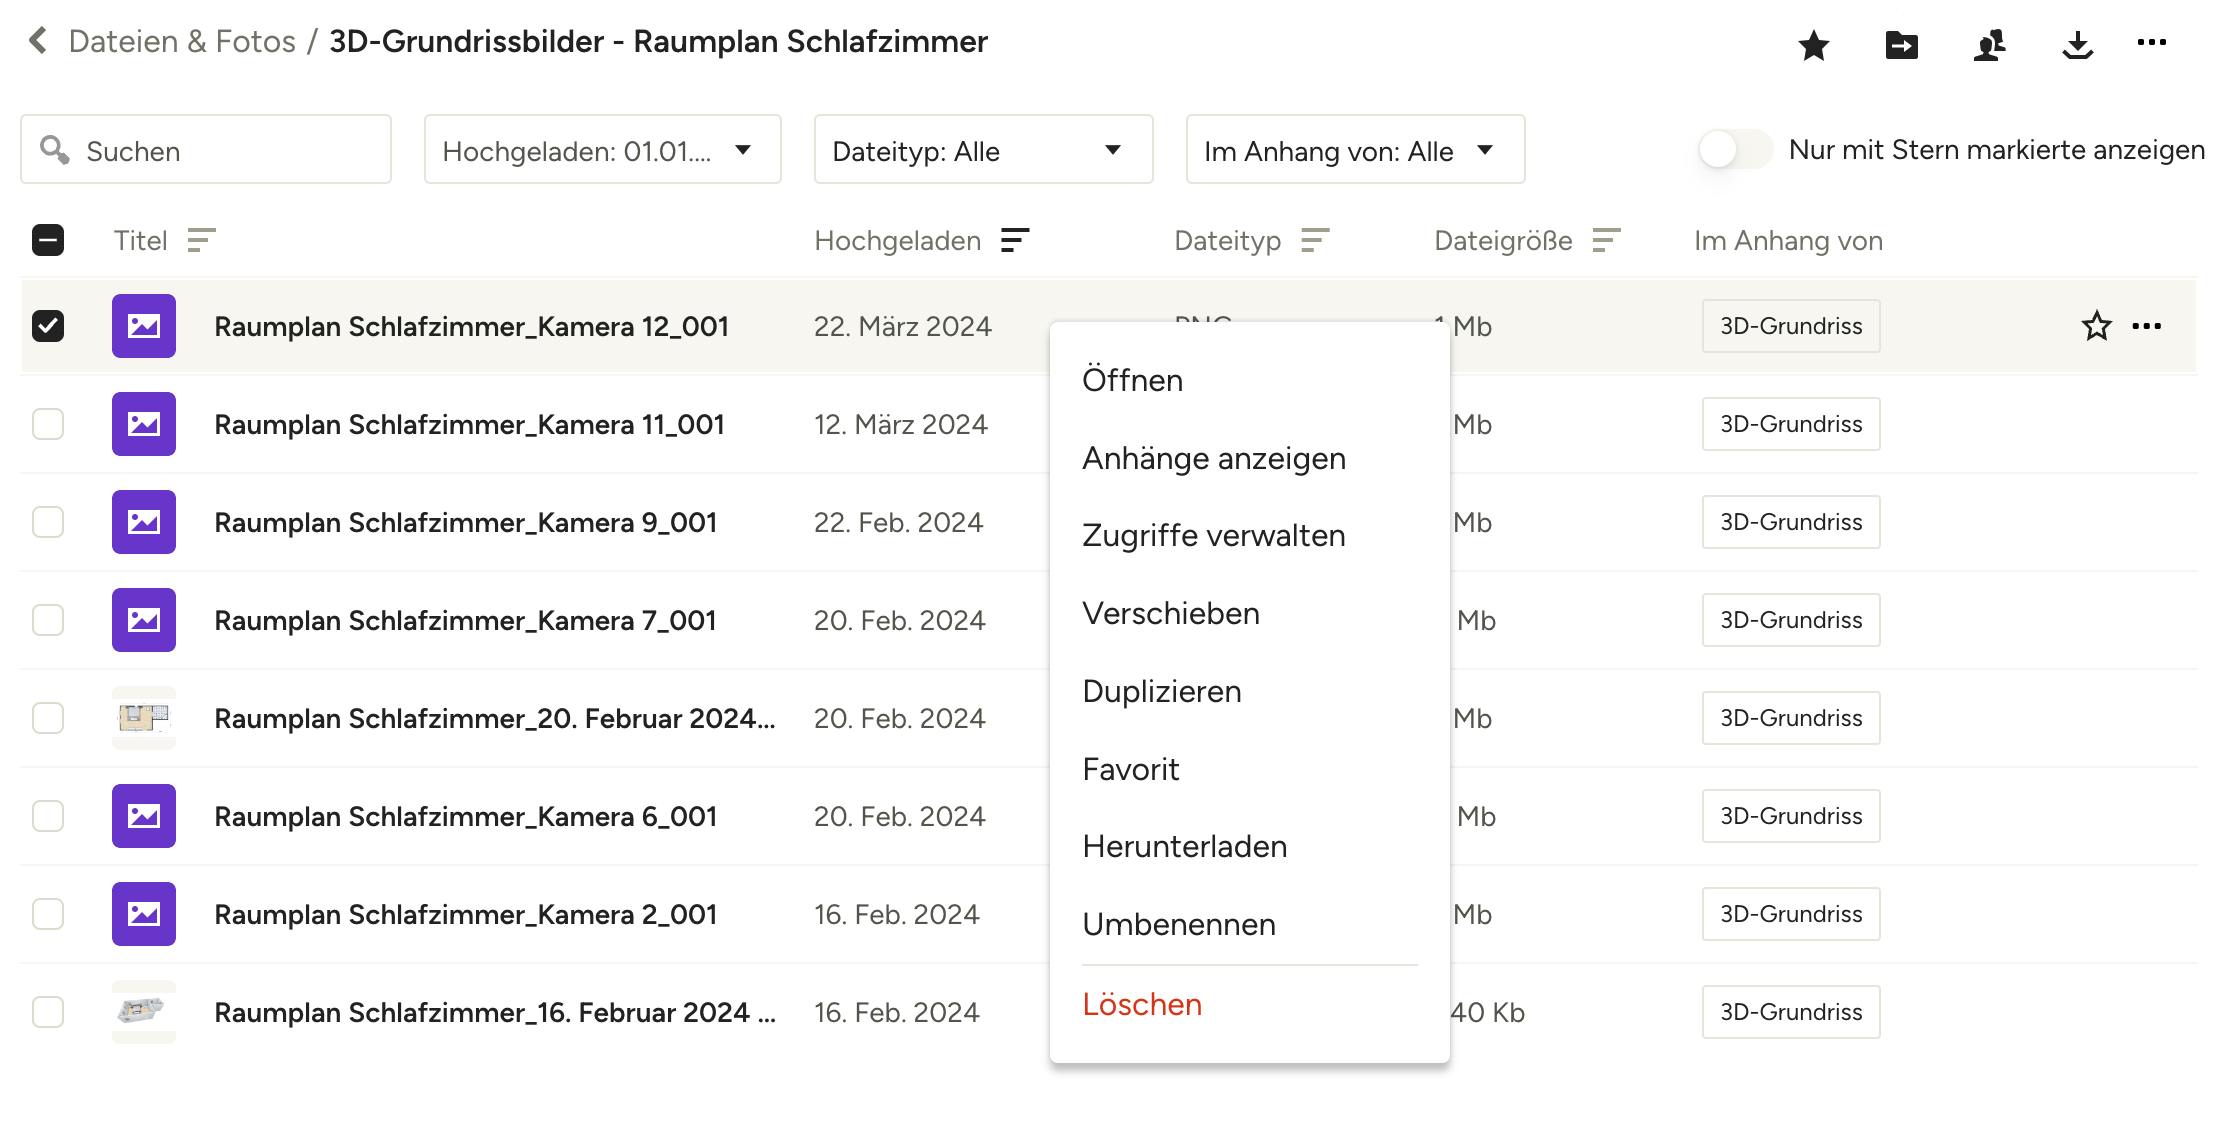
Task: Check the Kamera 2_001 checkbox
Action: (48, 914)
